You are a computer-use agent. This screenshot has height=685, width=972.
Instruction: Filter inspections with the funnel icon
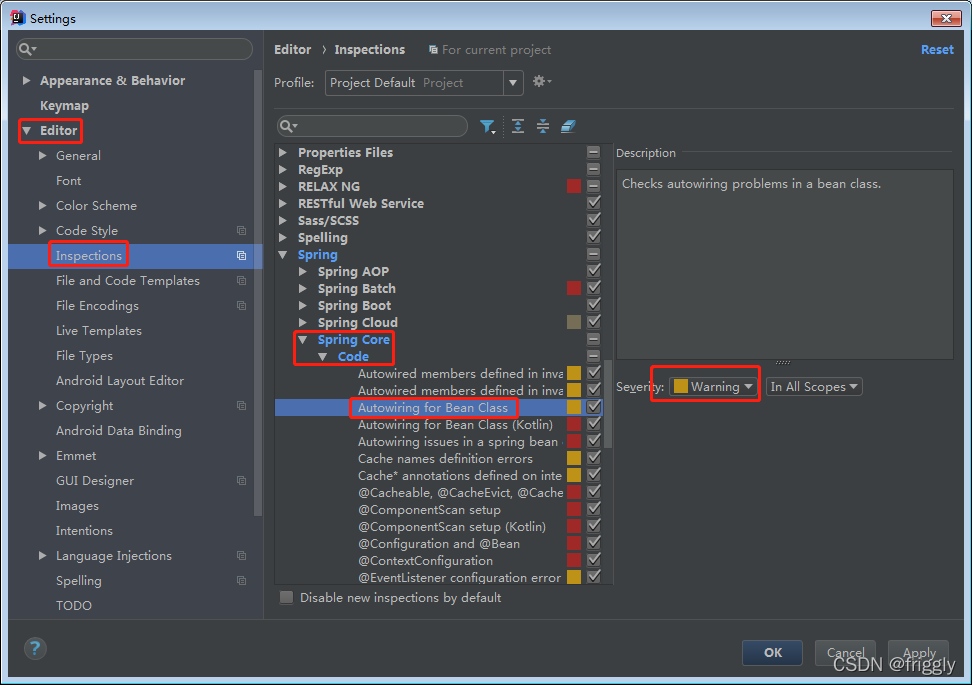489,126
